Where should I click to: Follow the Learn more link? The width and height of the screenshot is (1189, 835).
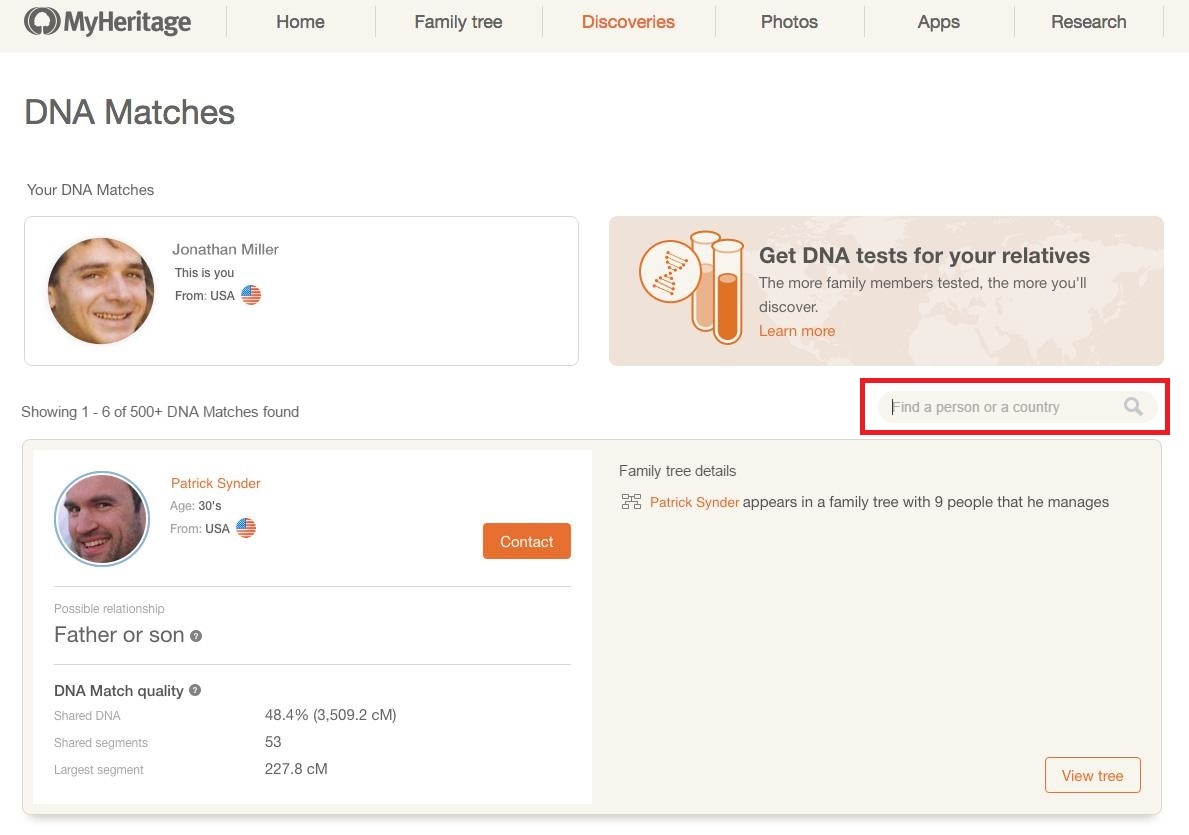pos(796,331)
